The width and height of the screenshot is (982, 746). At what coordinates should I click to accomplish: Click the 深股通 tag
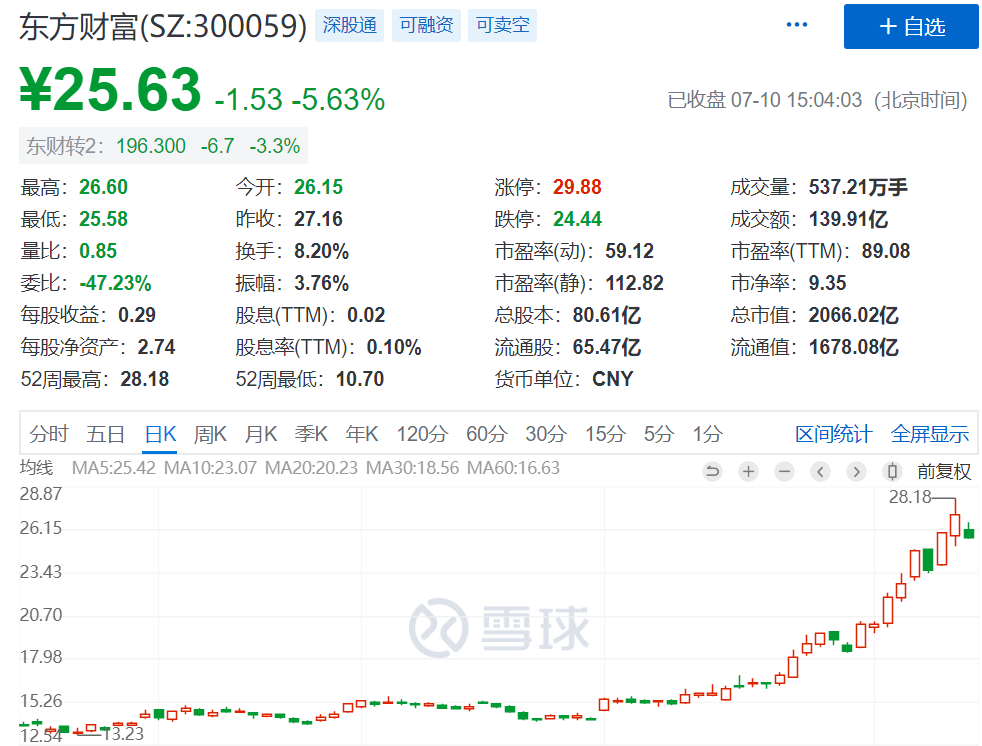(349, 25)
